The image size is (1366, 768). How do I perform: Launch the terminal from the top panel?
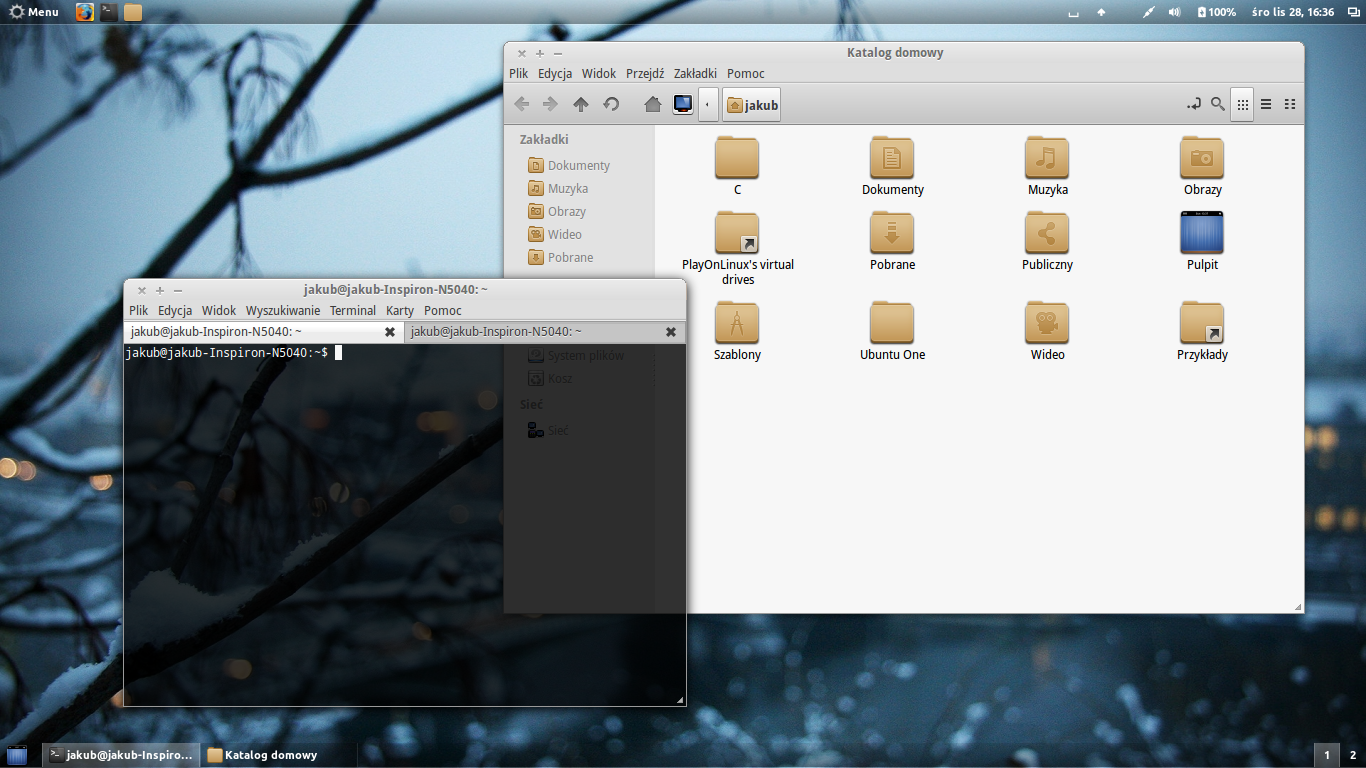(109, 12)
